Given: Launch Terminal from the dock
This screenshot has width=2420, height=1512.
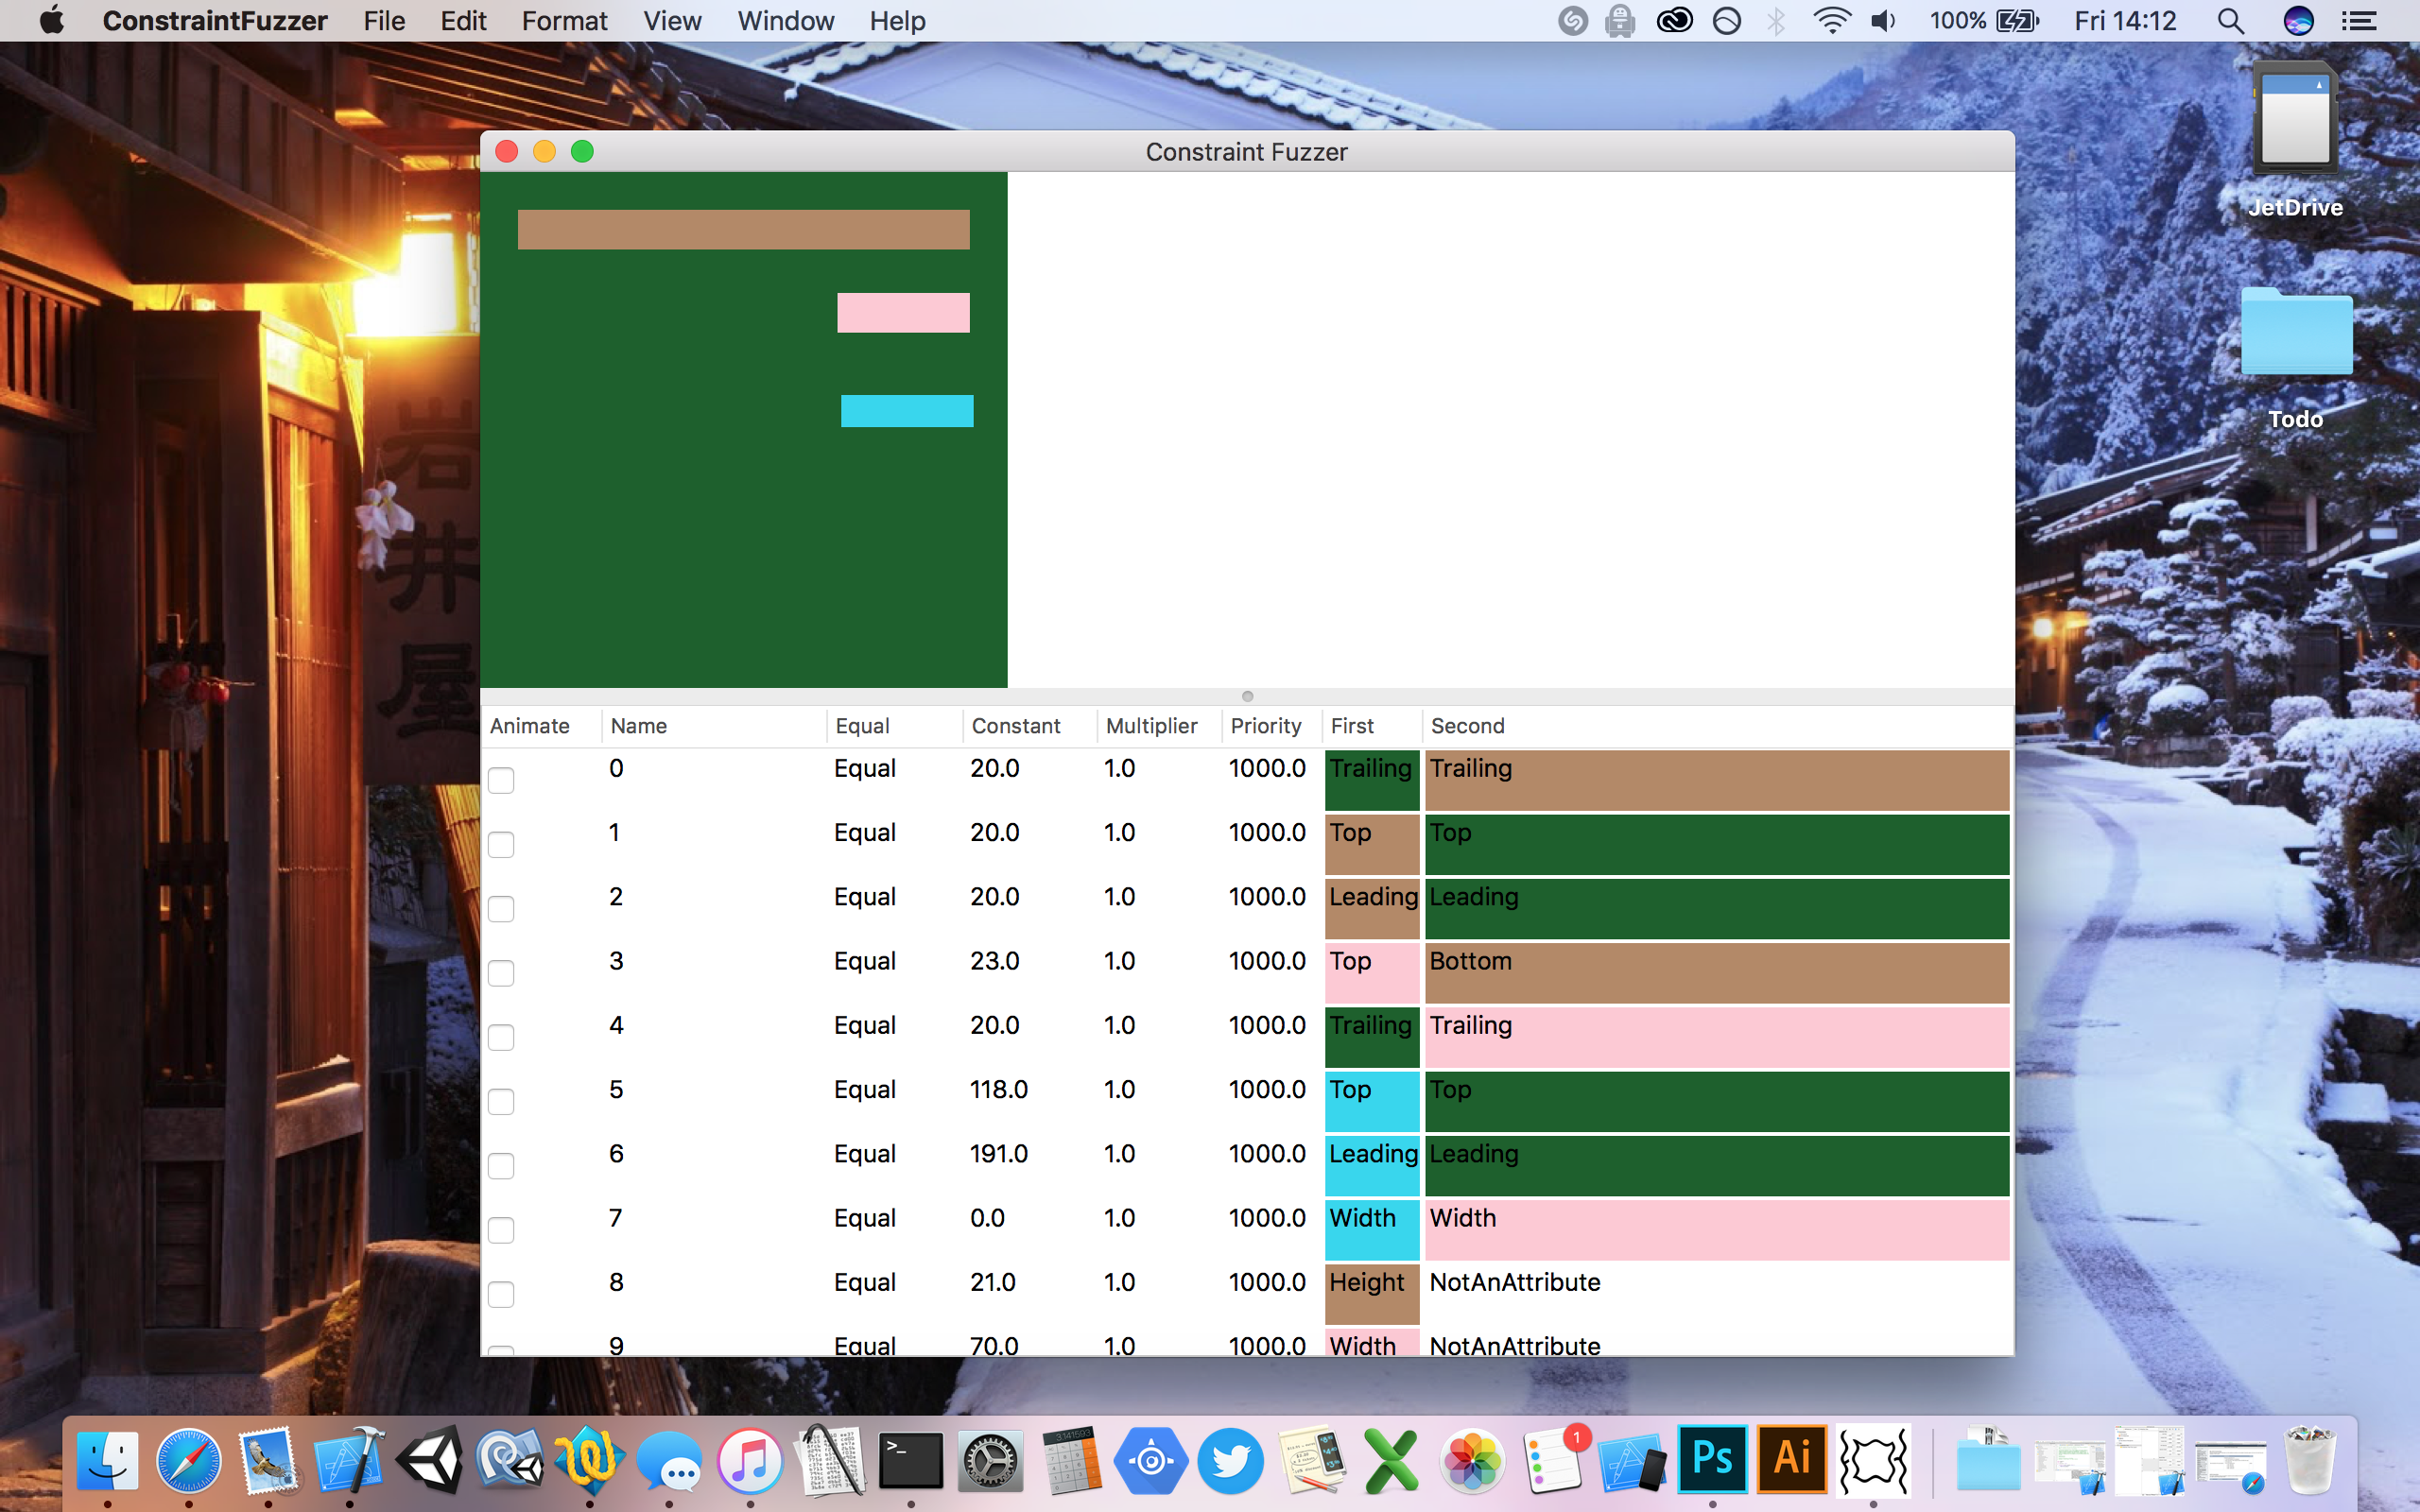Looking at the screenshot, I should pos(910,1459).
